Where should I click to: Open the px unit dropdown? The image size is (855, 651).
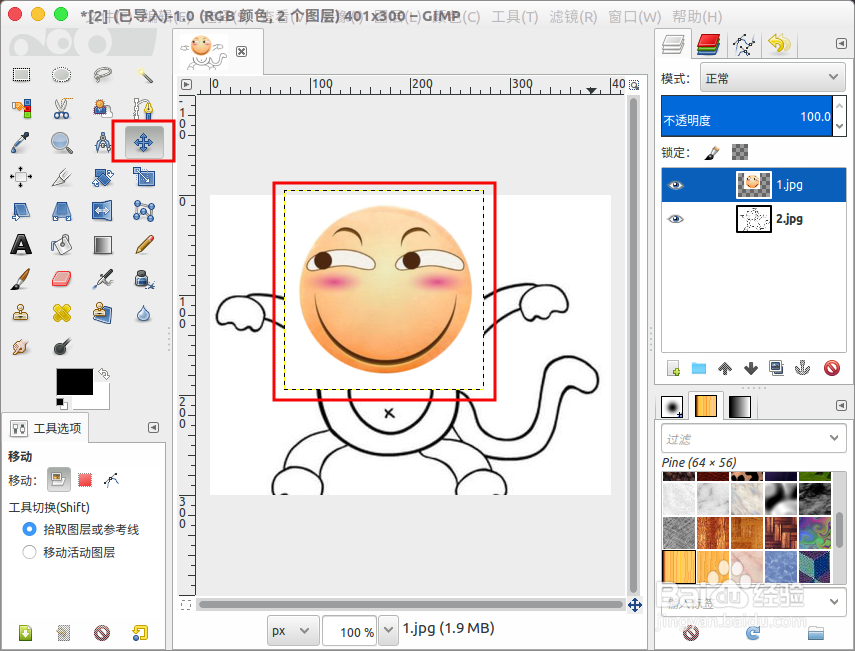pyautogui.click(x=292, y=631)
